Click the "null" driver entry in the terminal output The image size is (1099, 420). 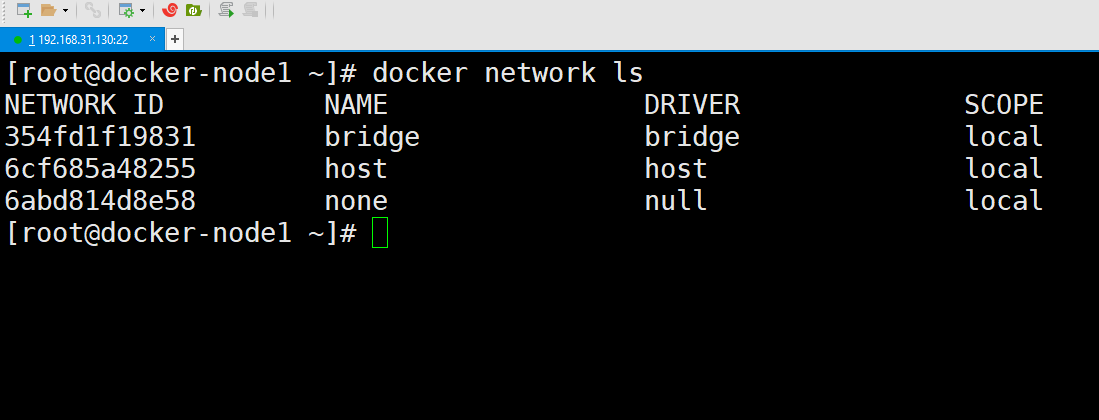(676, 201)
